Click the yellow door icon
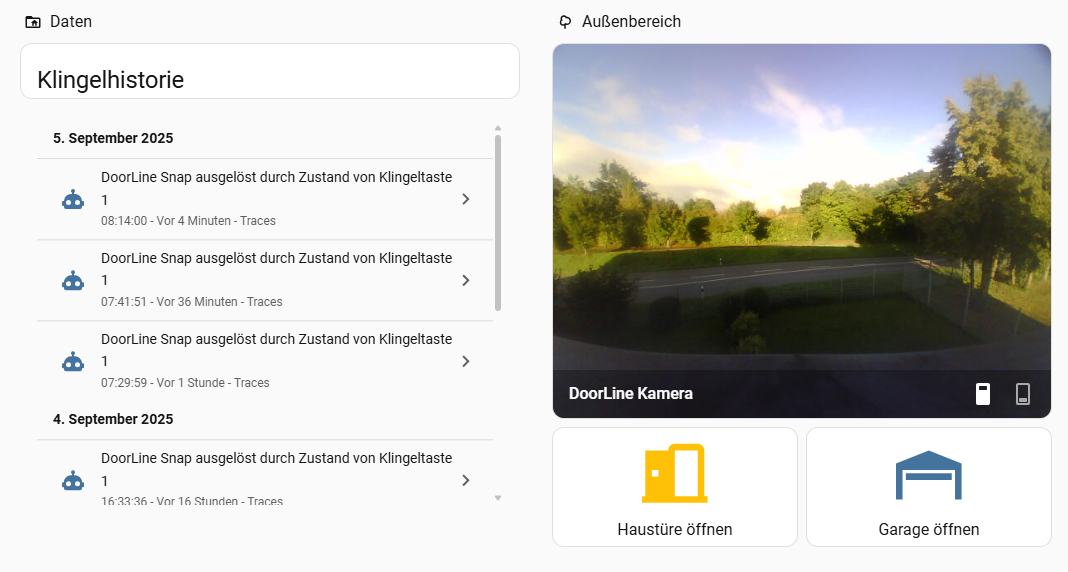Image resolution: width=1068 pixels, height=572 pixels. pos(675,473)
